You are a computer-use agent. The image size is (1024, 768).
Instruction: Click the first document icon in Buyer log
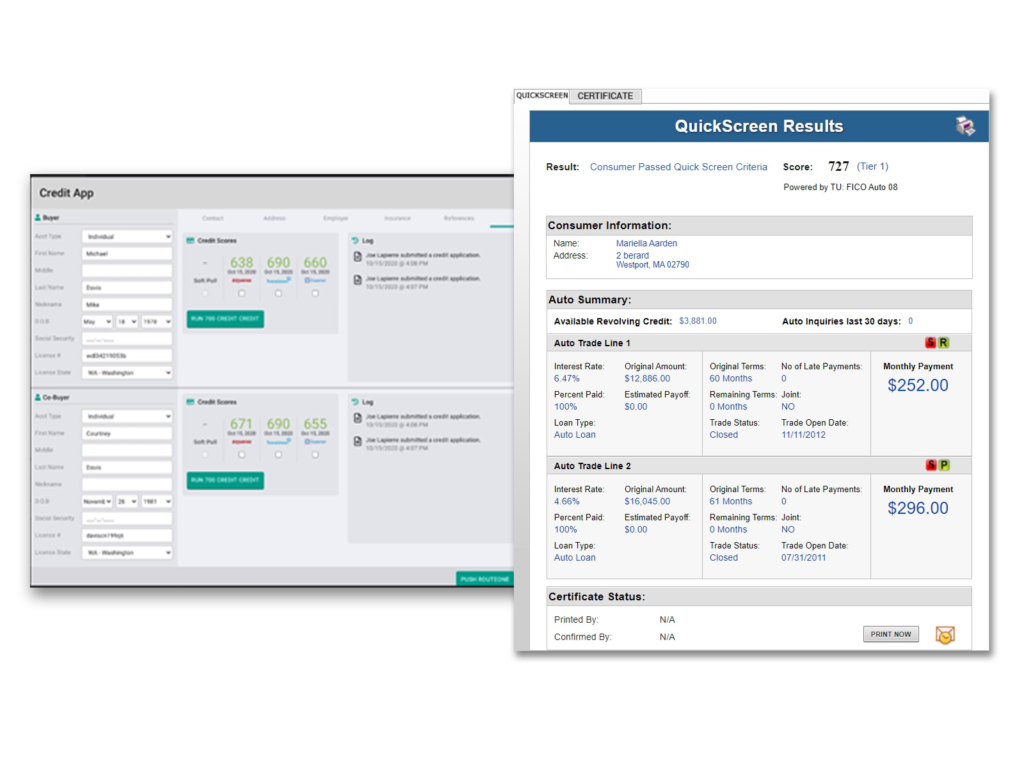[x=358, y=257]
